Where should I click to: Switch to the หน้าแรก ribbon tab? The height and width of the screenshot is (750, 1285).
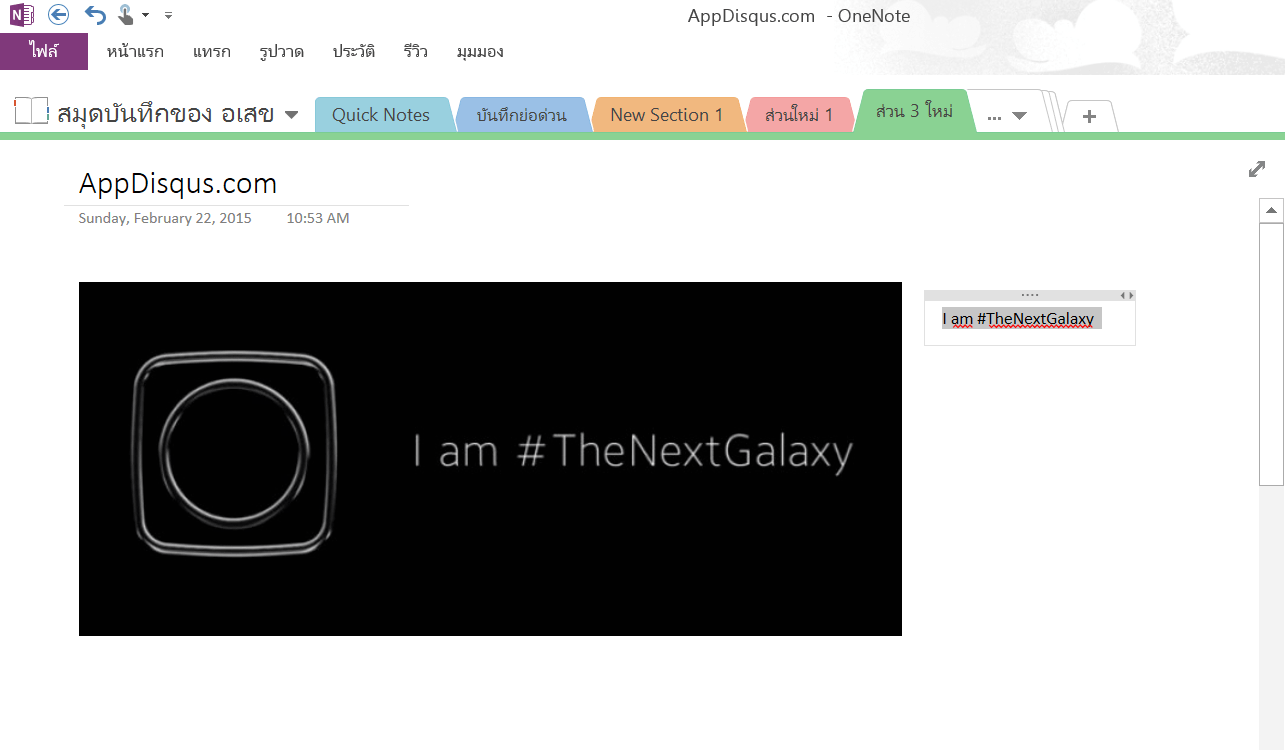[x=135, y=52]
